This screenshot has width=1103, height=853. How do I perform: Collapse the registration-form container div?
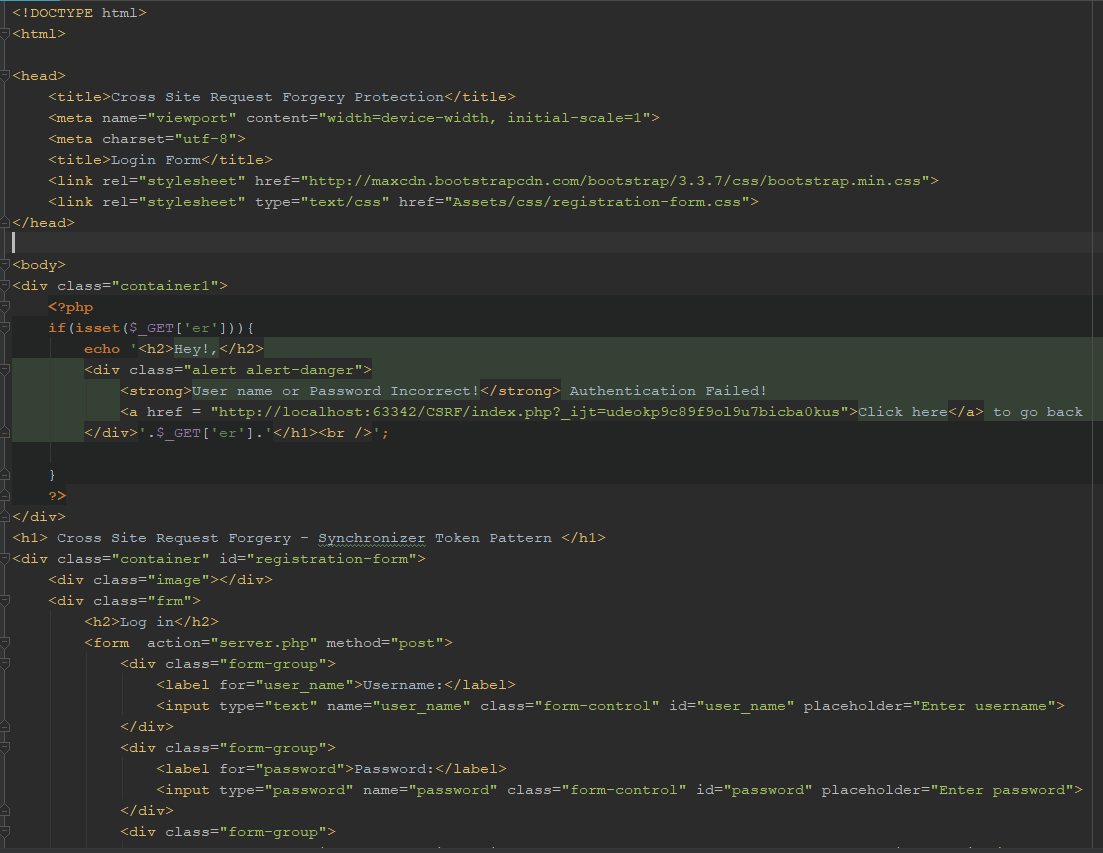(5, 558)
